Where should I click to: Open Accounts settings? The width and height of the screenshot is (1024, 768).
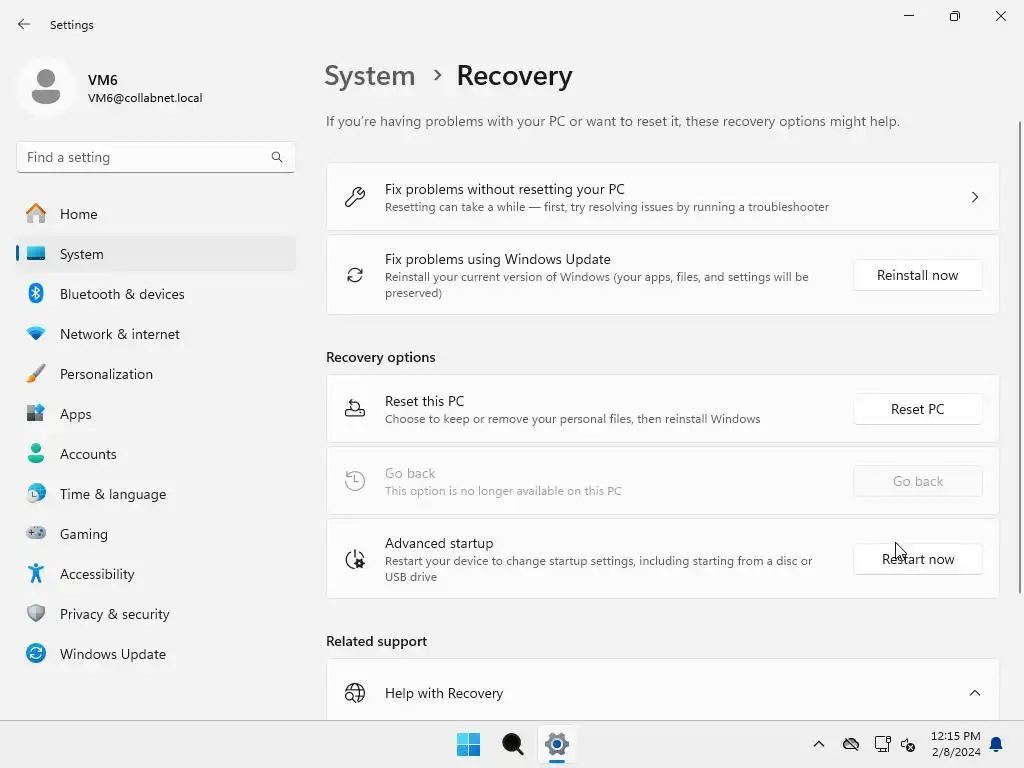coord(156,454)
